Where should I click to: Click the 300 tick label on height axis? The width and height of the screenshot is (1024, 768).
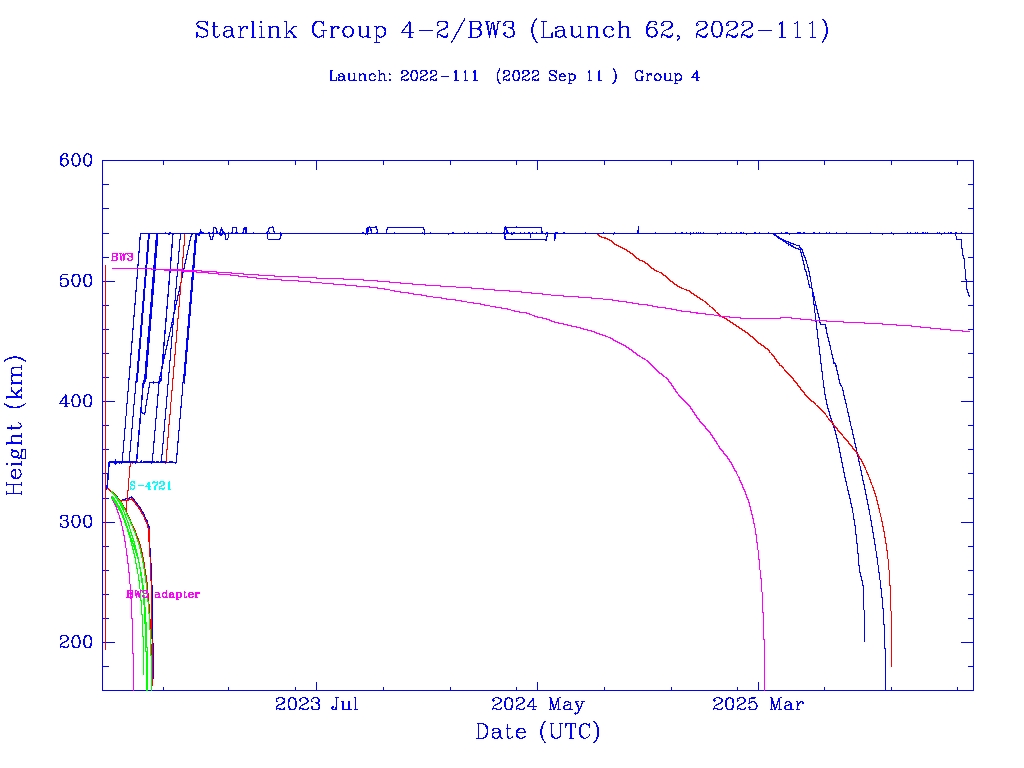tap(75, 522)
